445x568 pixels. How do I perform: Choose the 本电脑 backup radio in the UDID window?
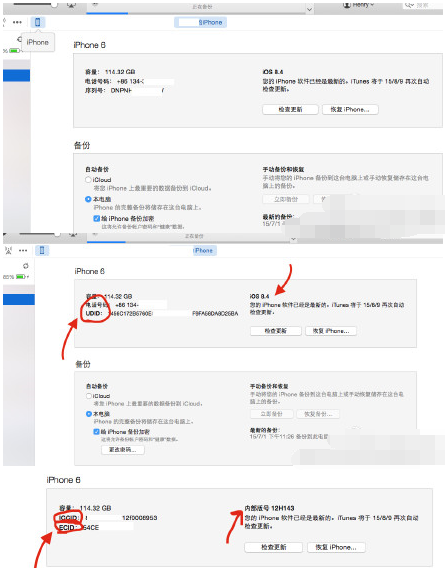(89, 414)
